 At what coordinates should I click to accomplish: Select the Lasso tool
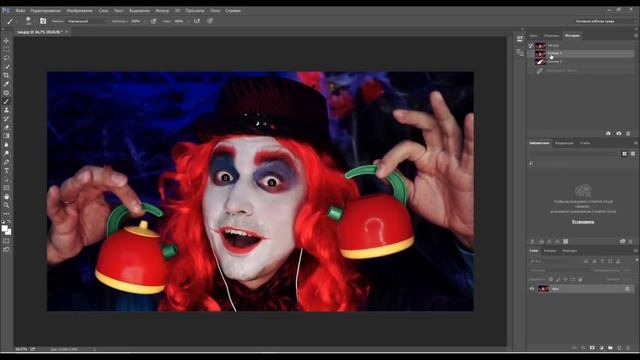[6, 58]
